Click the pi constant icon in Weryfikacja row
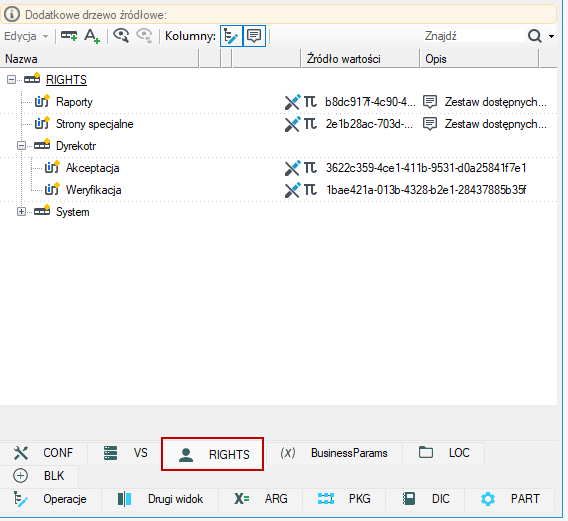568x521 pixels. click(310, 190)
